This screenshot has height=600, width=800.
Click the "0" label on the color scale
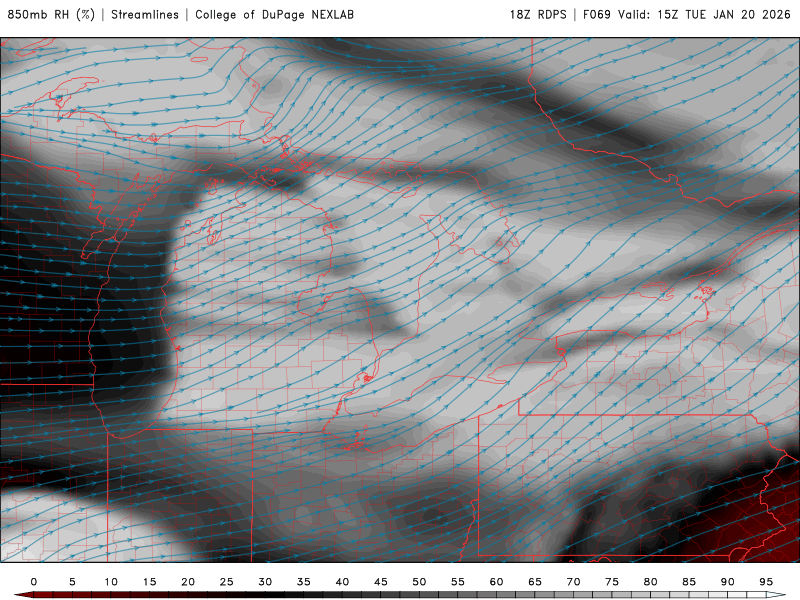34,582
